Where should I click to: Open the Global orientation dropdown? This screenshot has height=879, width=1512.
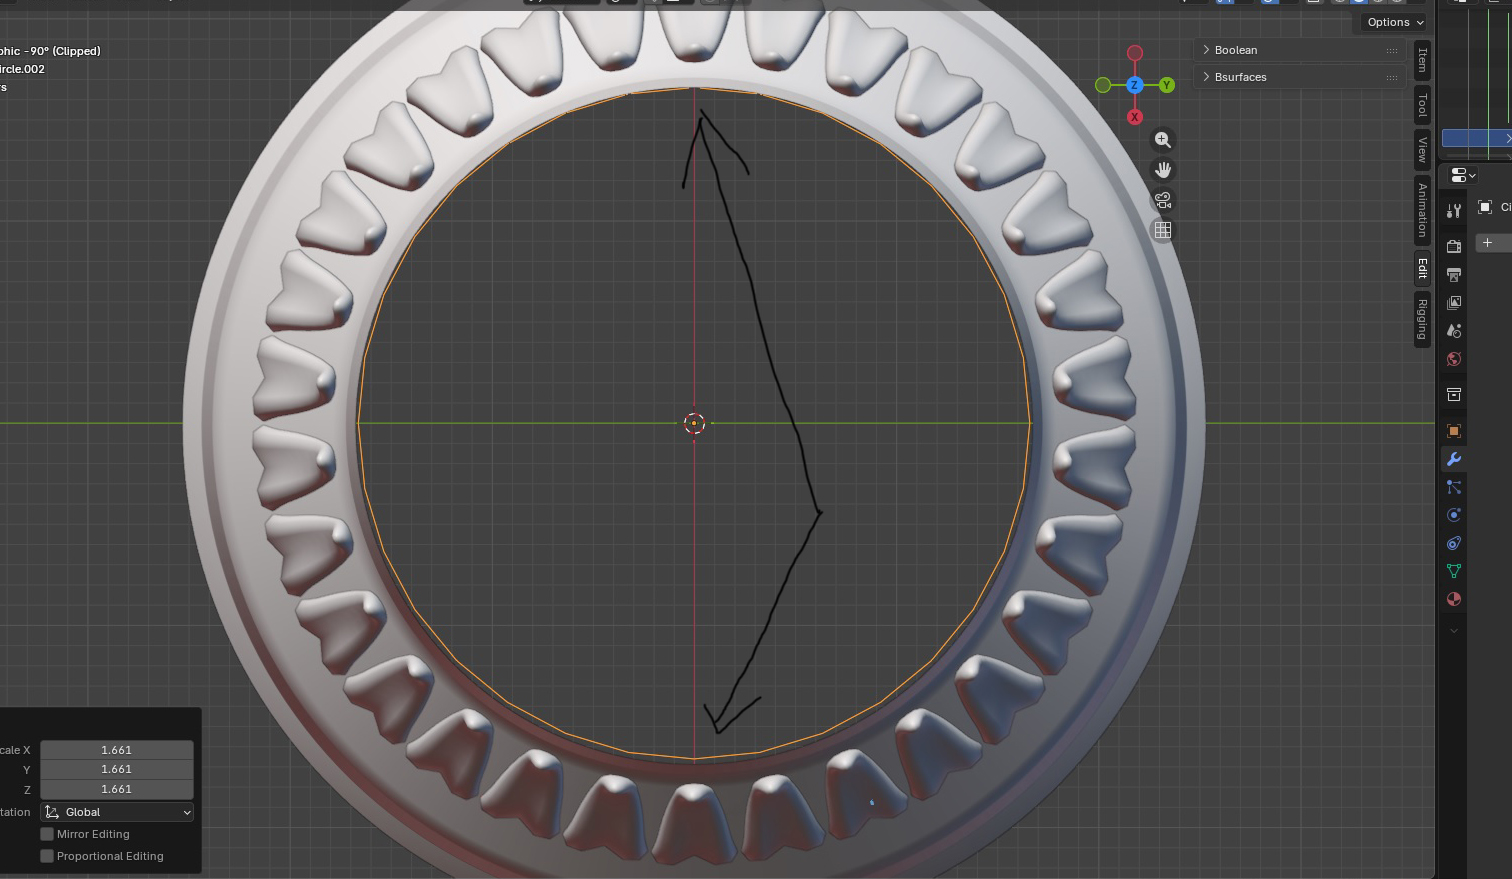tap(117, 812)
